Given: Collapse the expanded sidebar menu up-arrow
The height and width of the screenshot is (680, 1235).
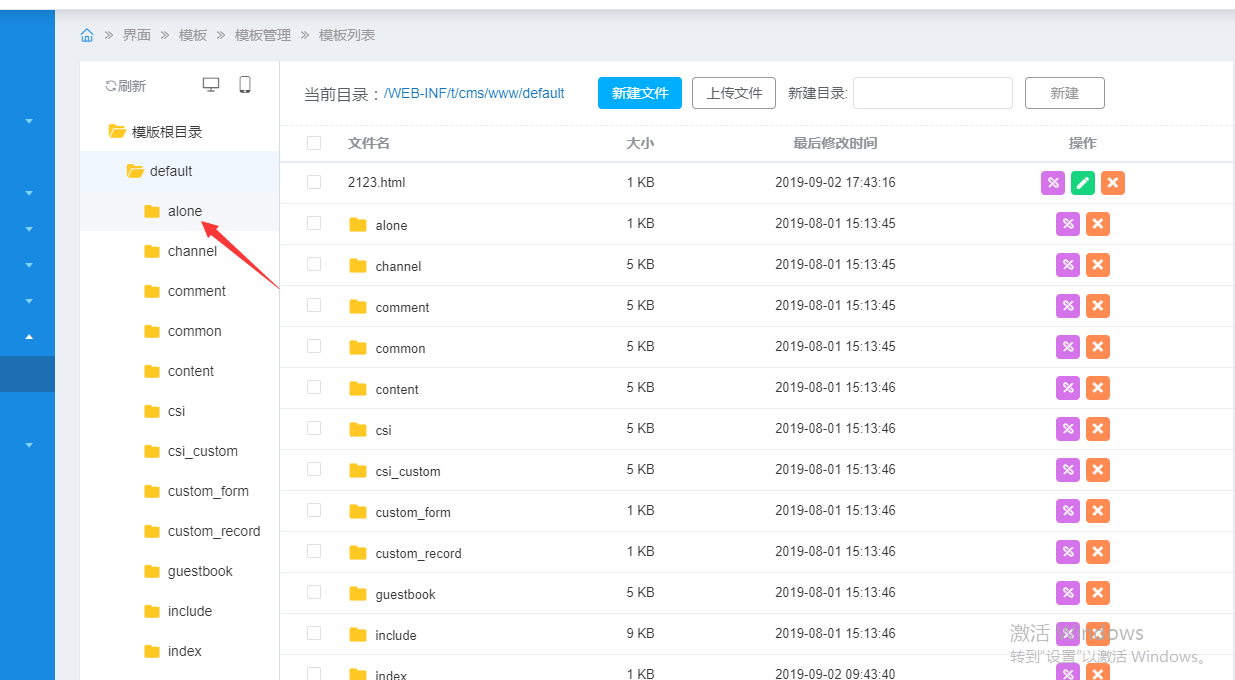Looking at the screenshot, I should 29,337.
